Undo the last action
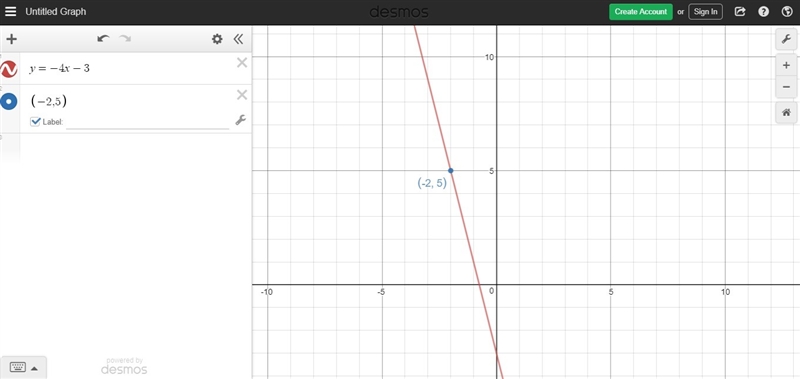The width and height of the screenshot is (800, 379). pos(104,39)
